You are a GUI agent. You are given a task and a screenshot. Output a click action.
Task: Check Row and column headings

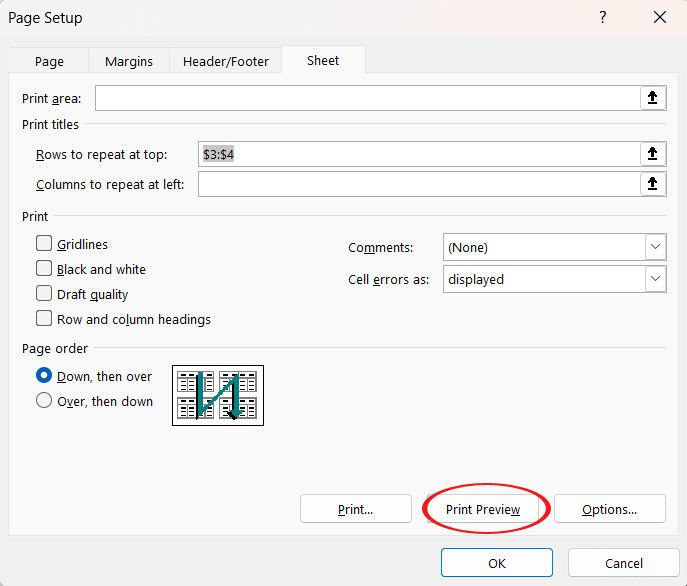(x=44, y=318)
